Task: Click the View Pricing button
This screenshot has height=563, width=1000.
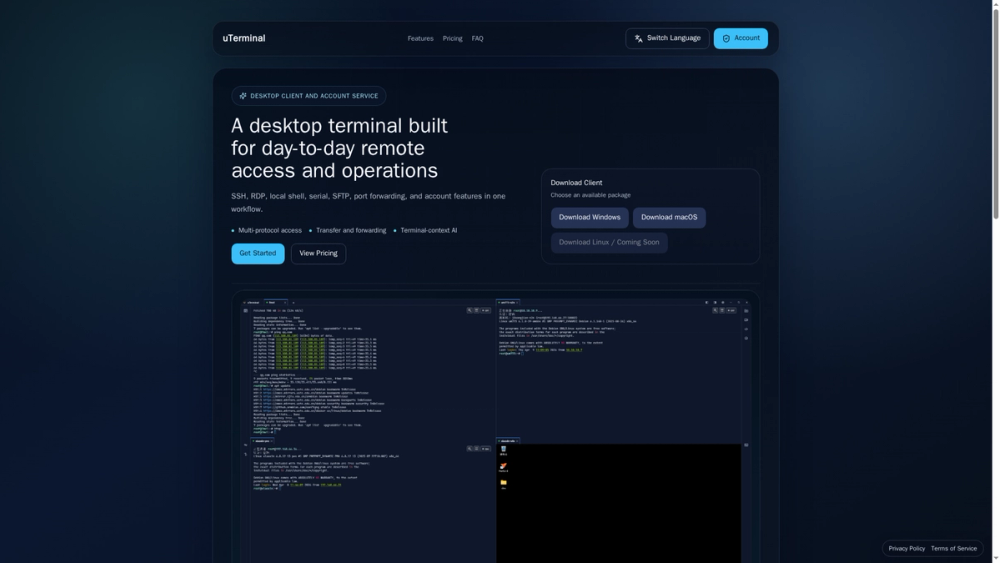Action: pos(318,253)
